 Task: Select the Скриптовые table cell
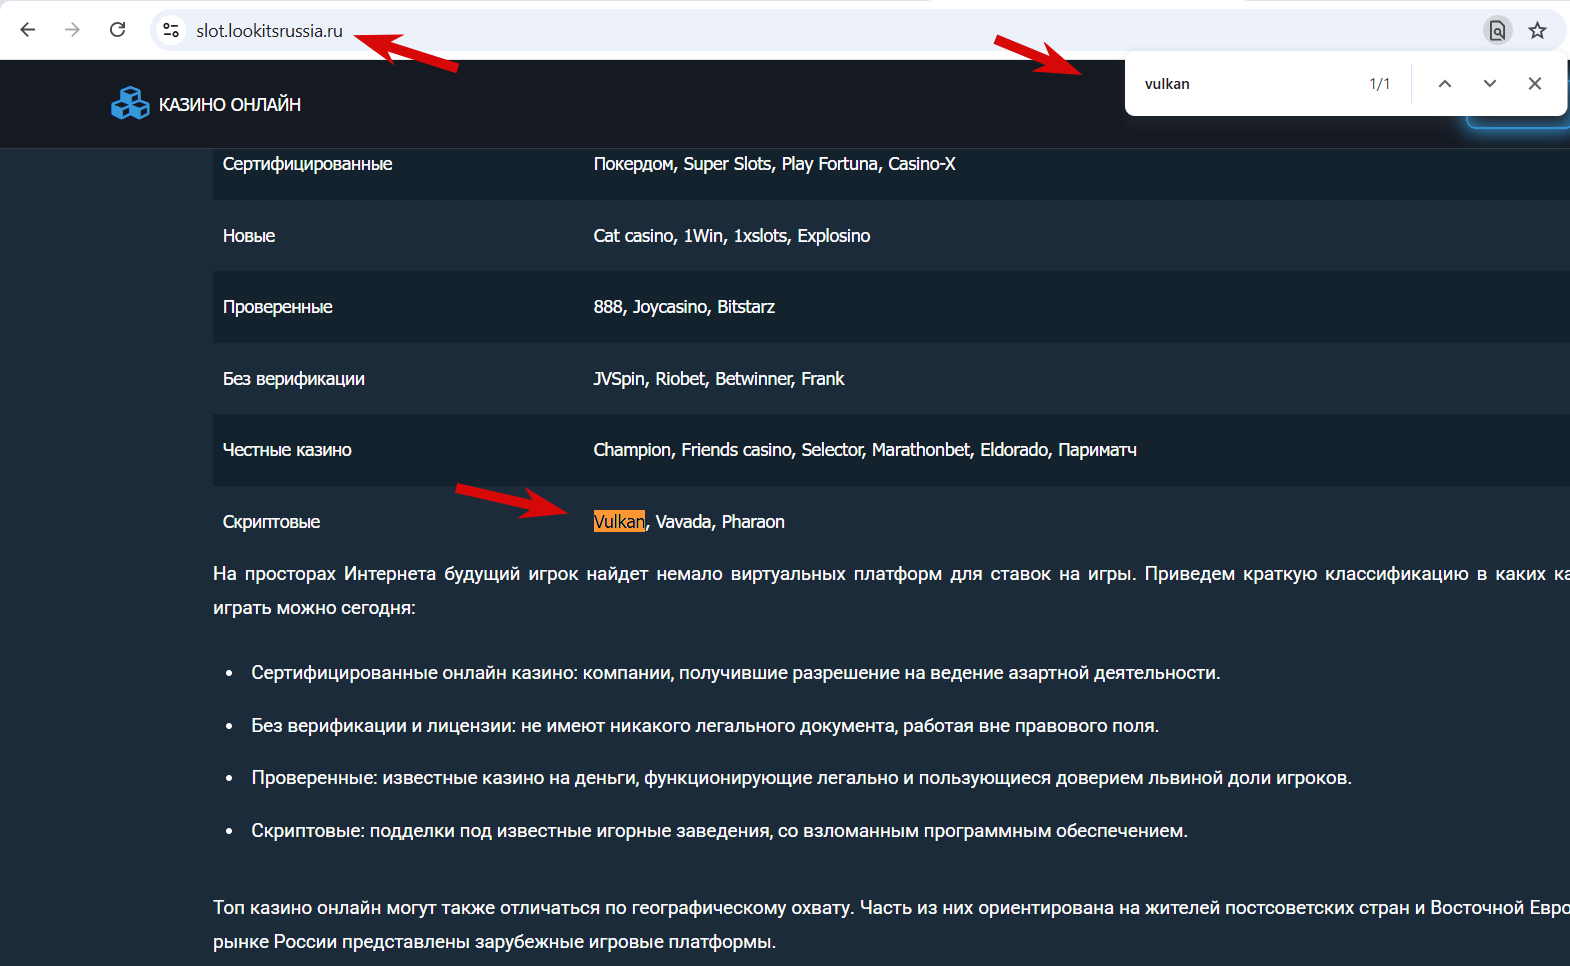271,522
